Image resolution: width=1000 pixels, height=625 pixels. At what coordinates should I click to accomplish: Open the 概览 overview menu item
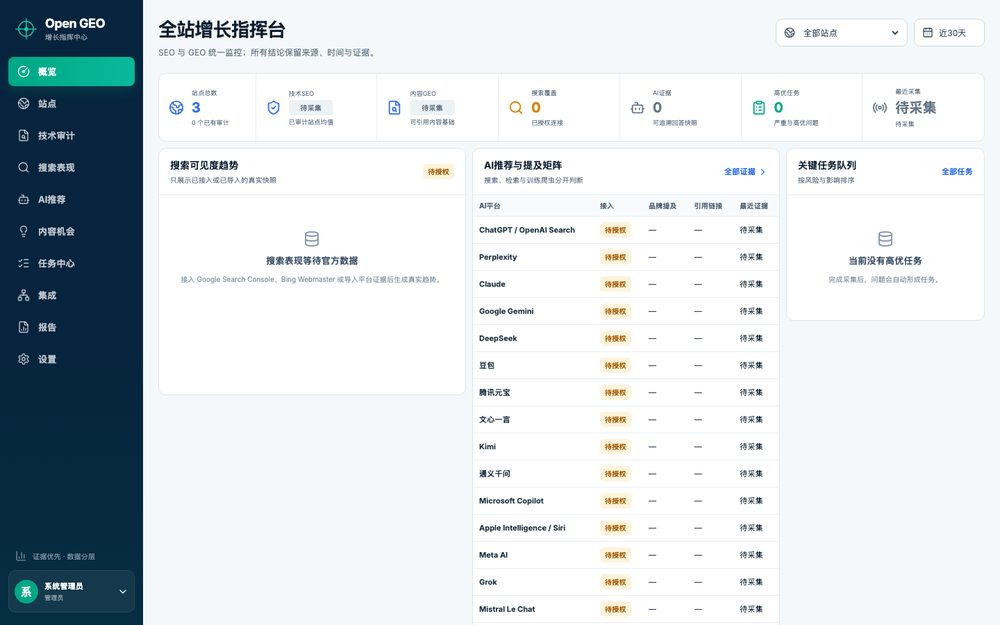71,71
